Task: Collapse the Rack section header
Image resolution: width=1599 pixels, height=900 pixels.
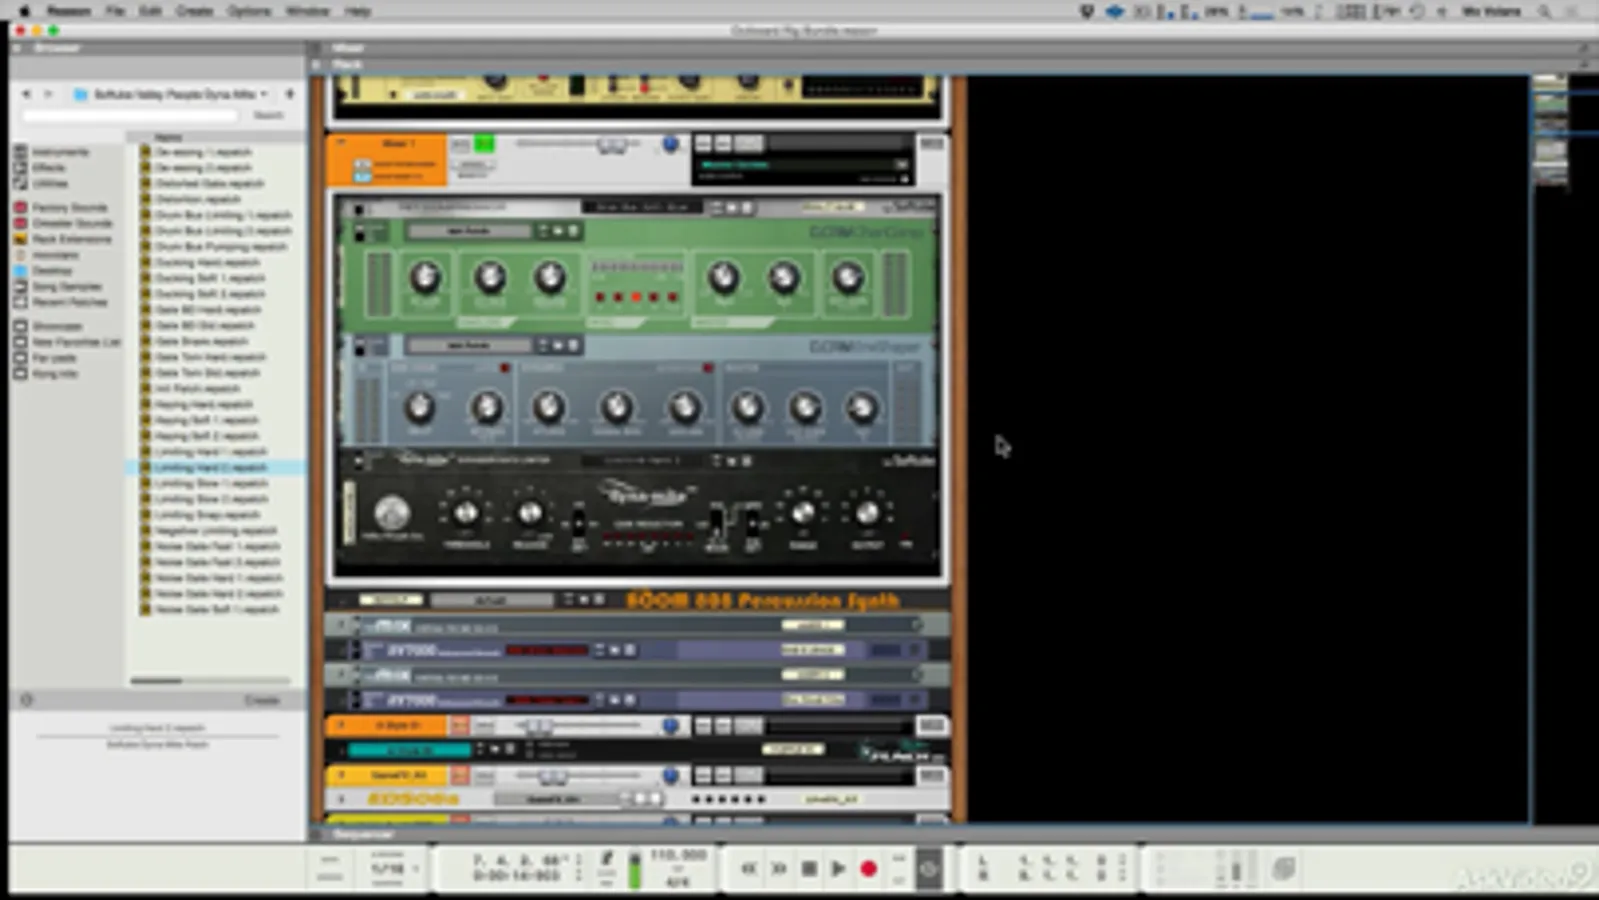Action: point(317,64)
